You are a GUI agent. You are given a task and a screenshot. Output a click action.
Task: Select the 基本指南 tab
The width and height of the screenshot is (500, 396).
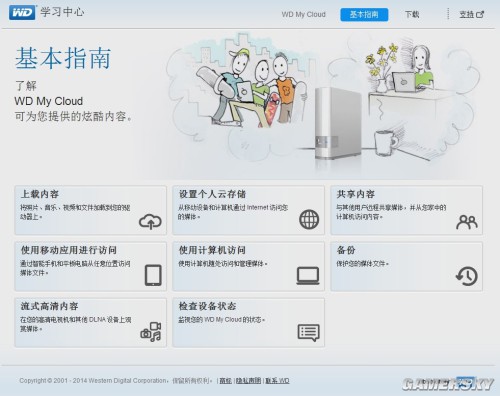click(x=364, y=14)
